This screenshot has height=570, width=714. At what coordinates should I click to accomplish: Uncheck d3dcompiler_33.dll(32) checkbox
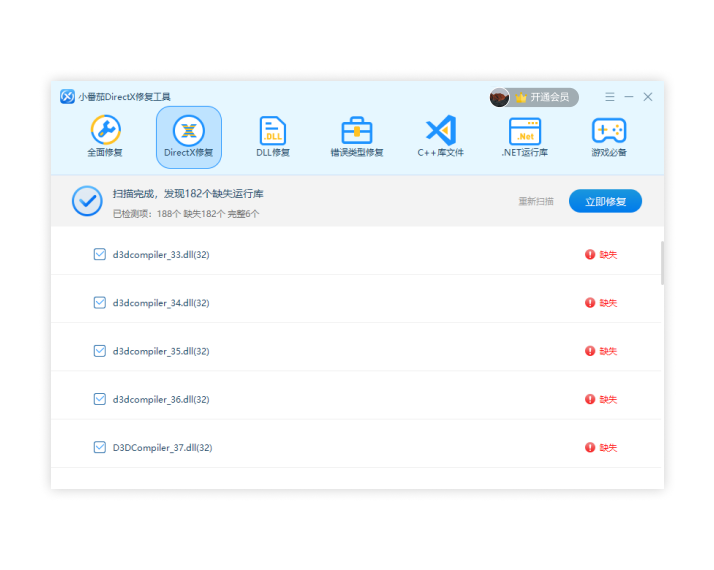(x=100, y=254)
